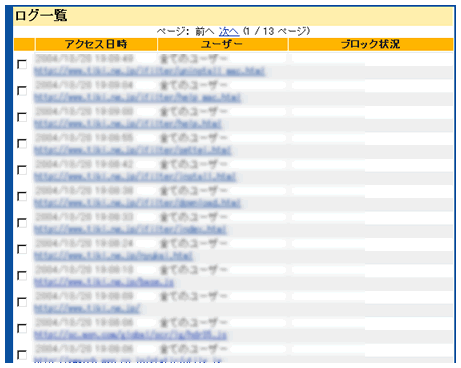
Task: Tick the download.html row checkbox
Action: tap(22, 197)
